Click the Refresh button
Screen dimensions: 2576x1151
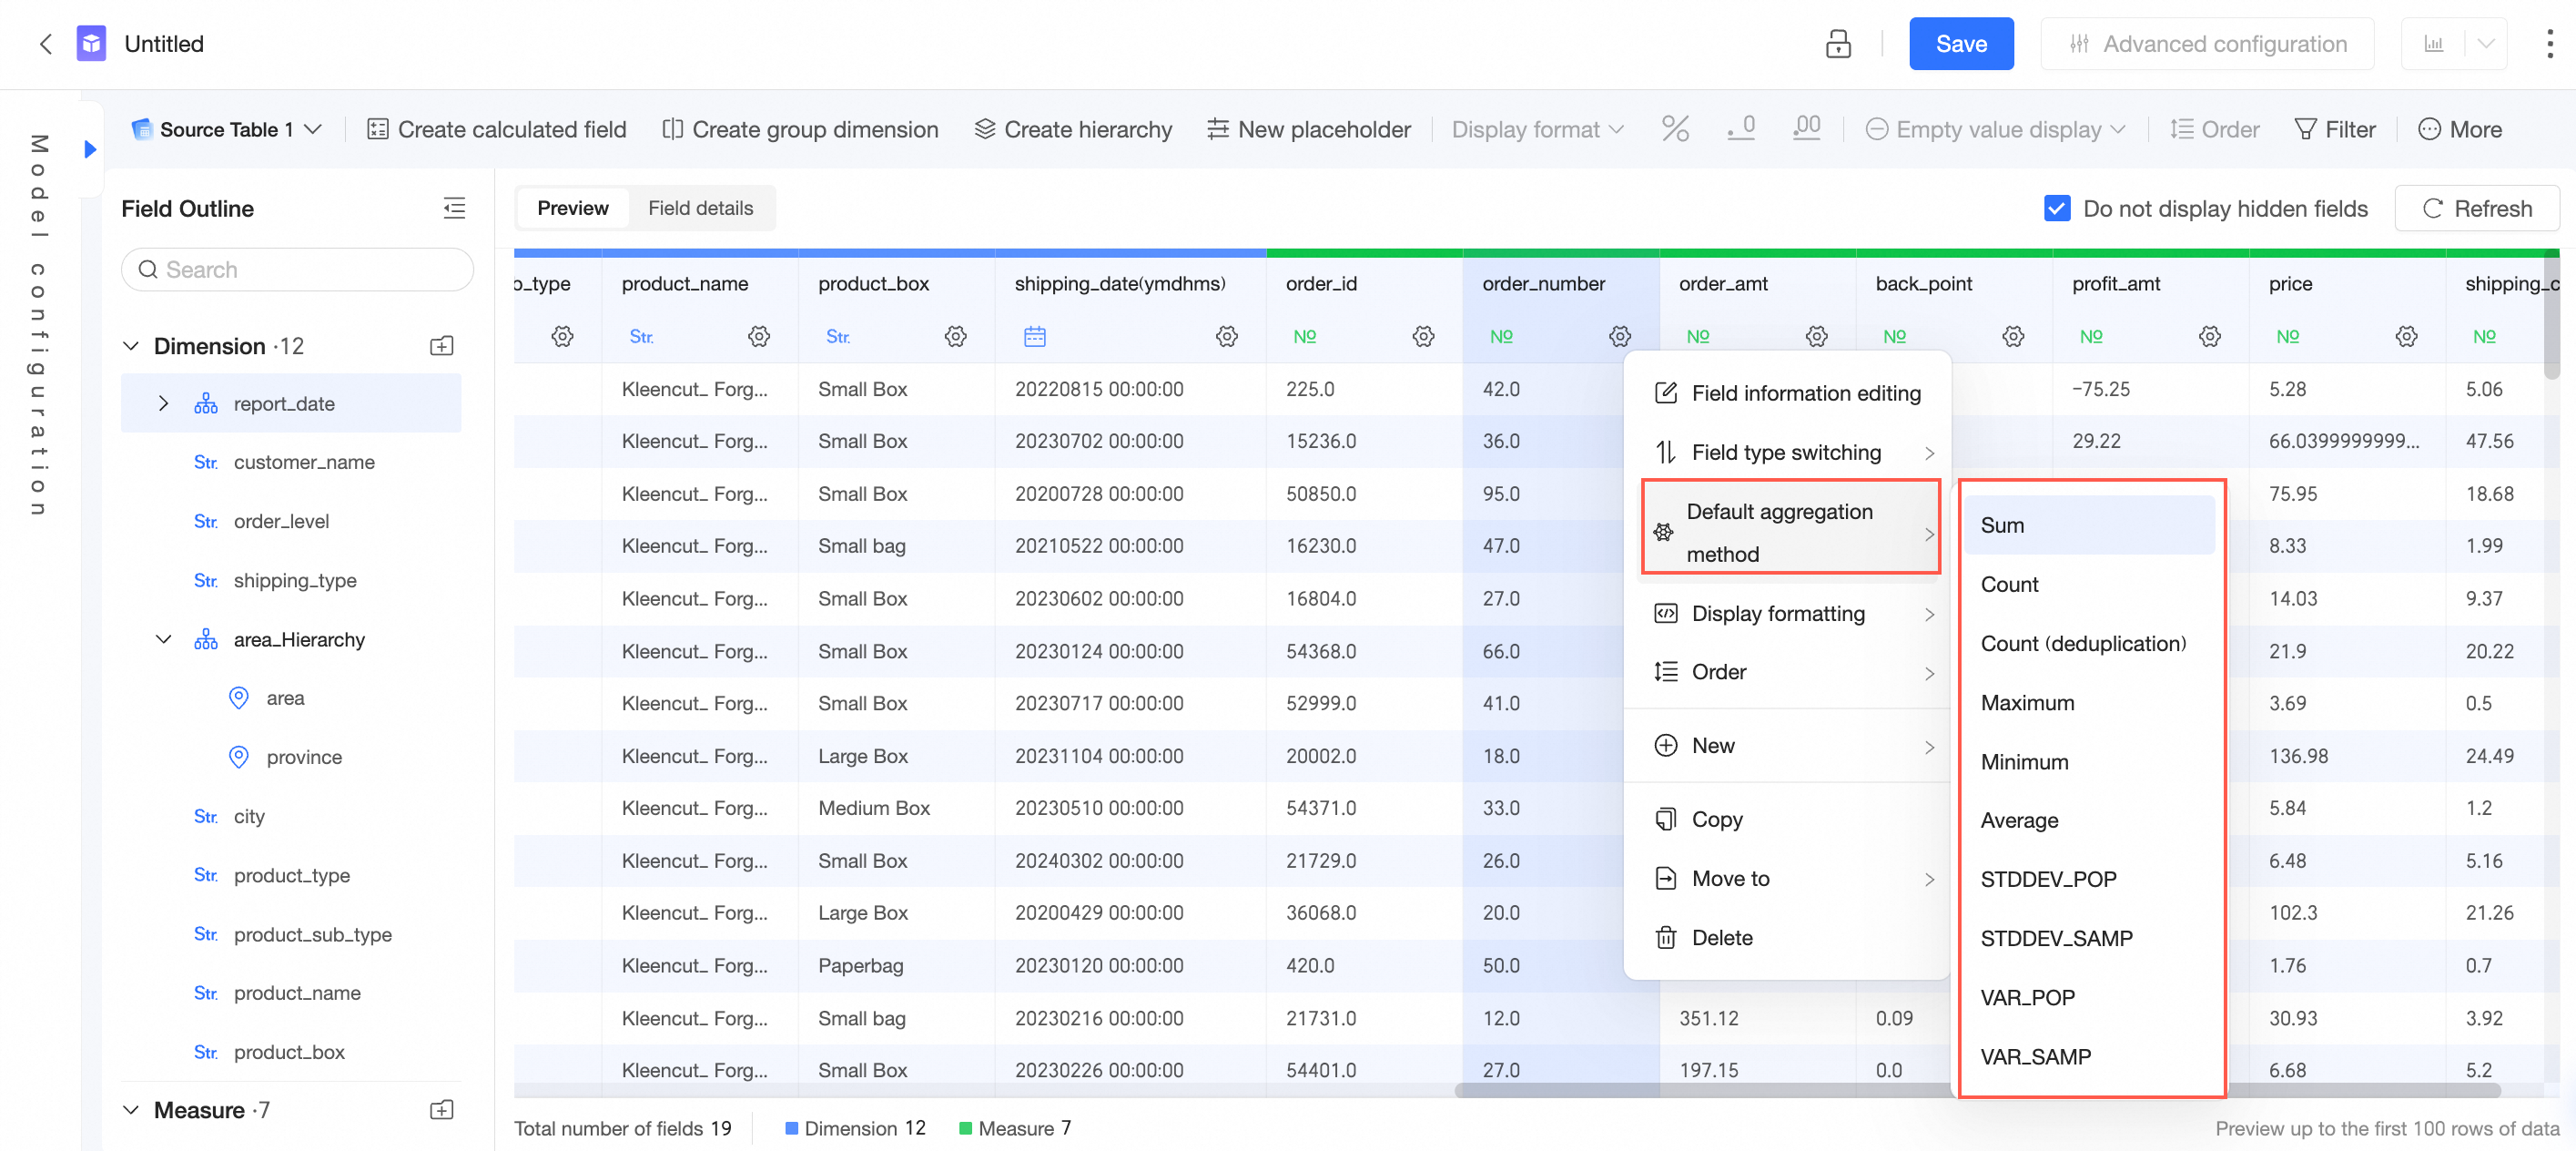[x=2476, y=208]
